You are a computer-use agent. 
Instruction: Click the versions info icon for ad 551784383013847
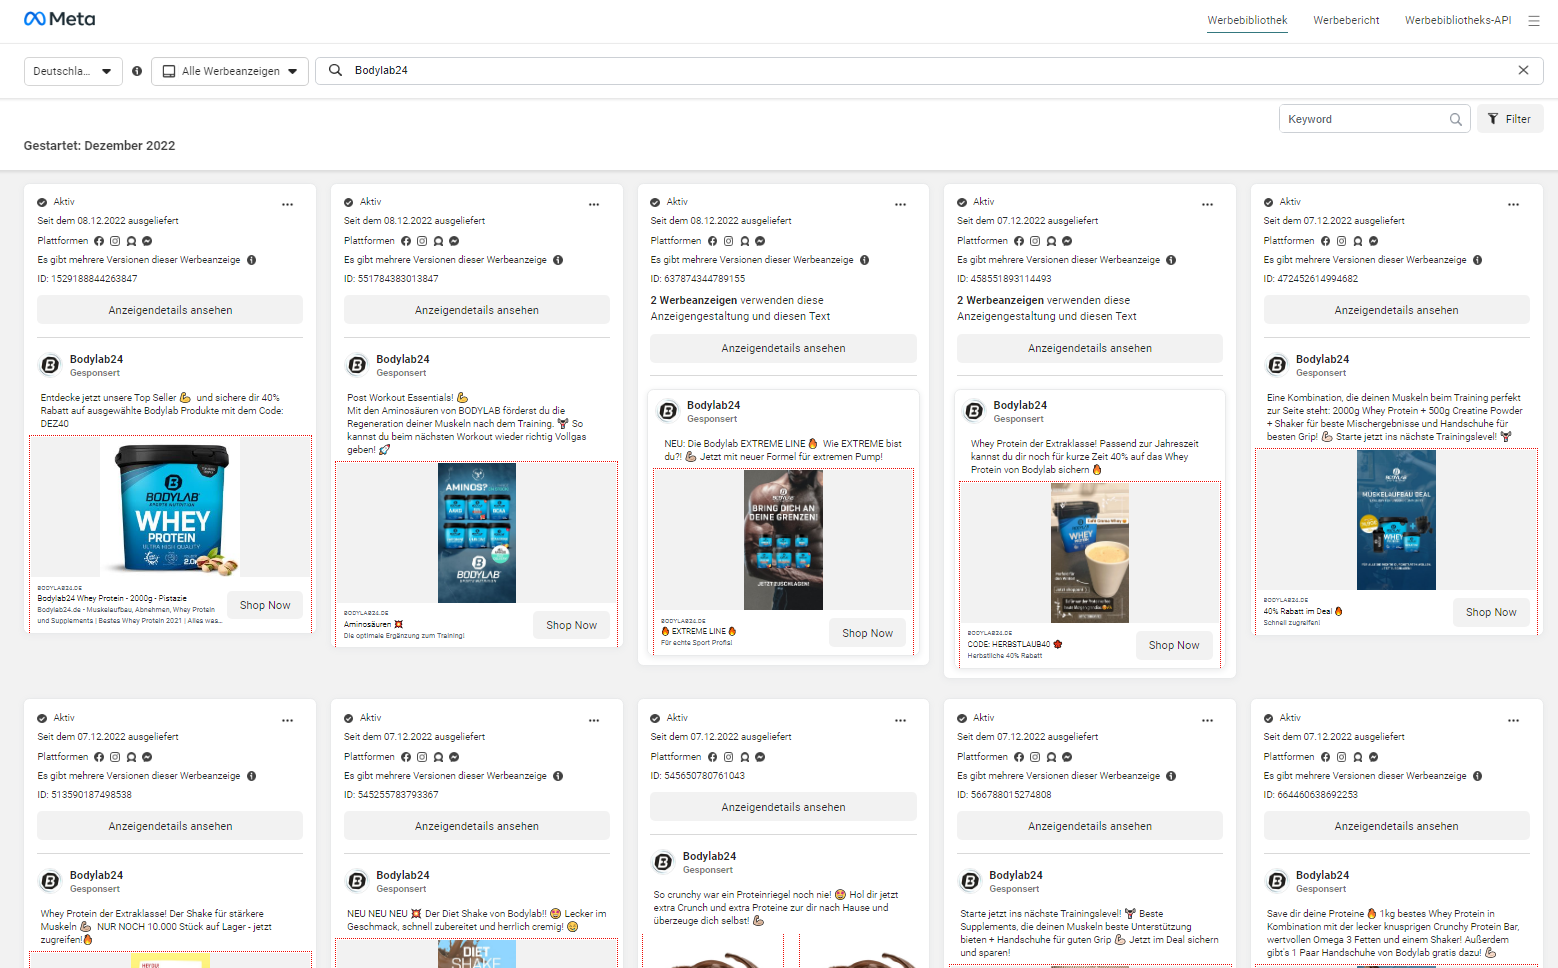(558, 260)
